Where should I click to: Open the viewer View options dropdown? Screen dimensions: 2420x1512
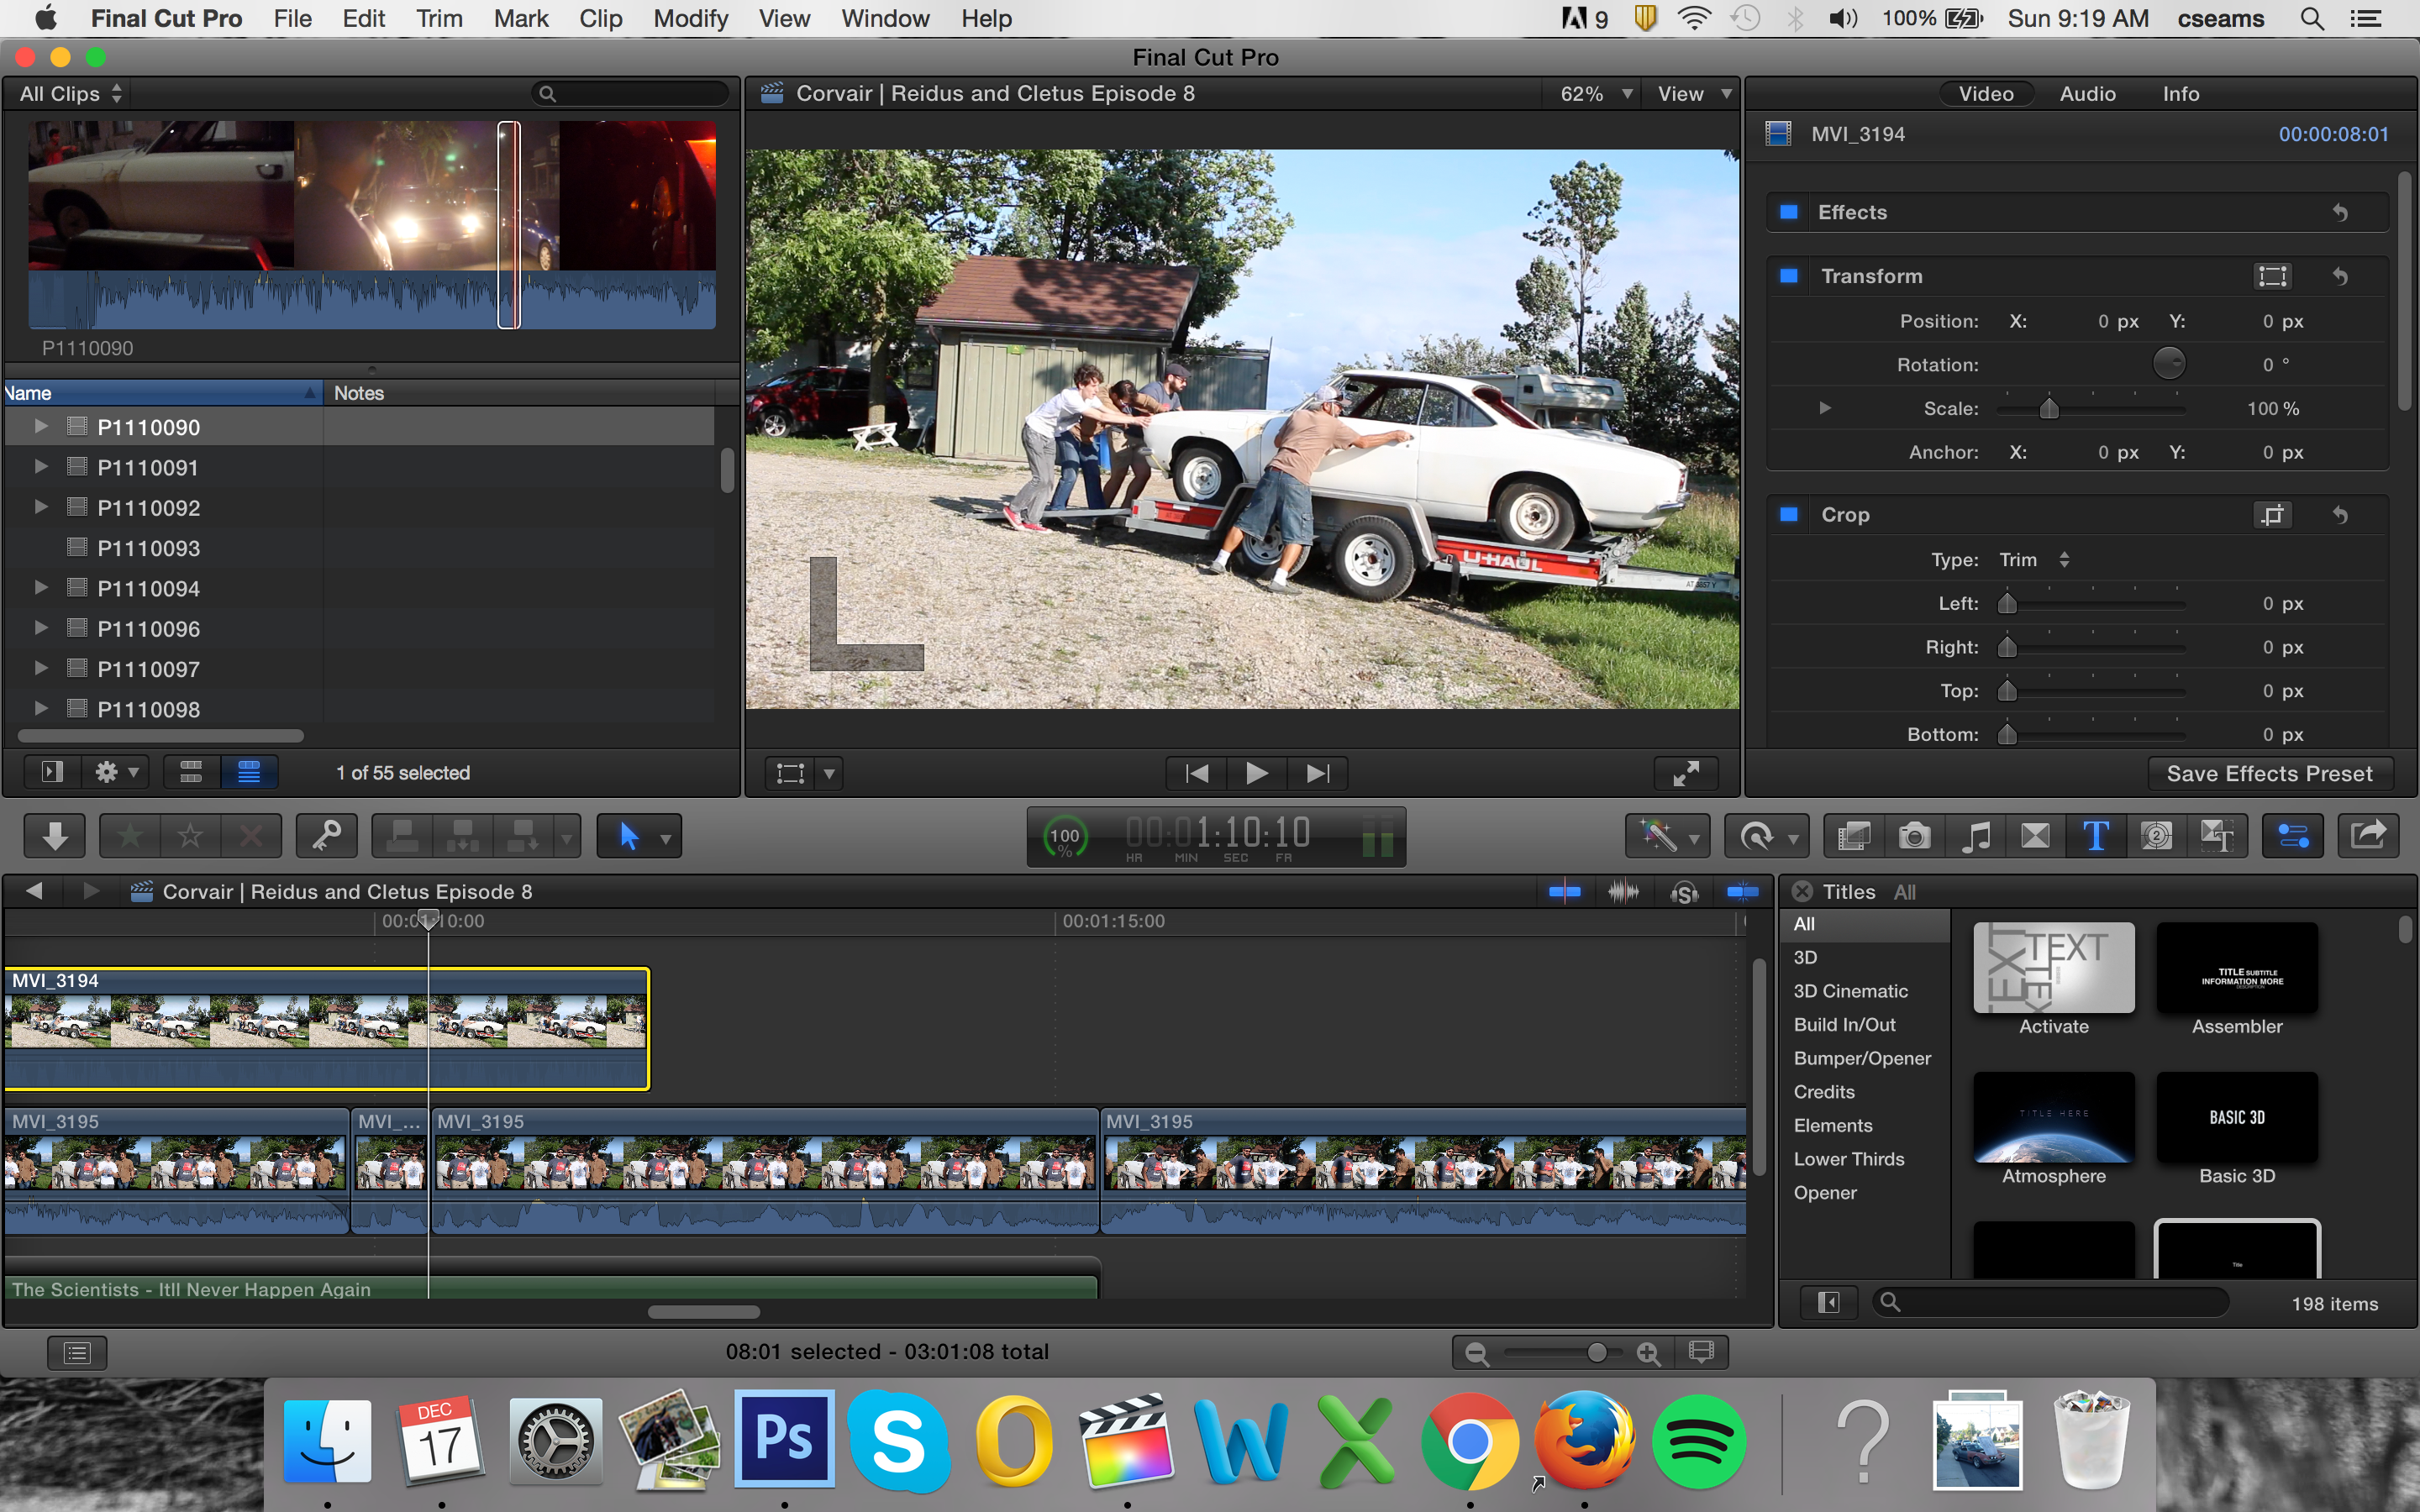coord(1695,93)
